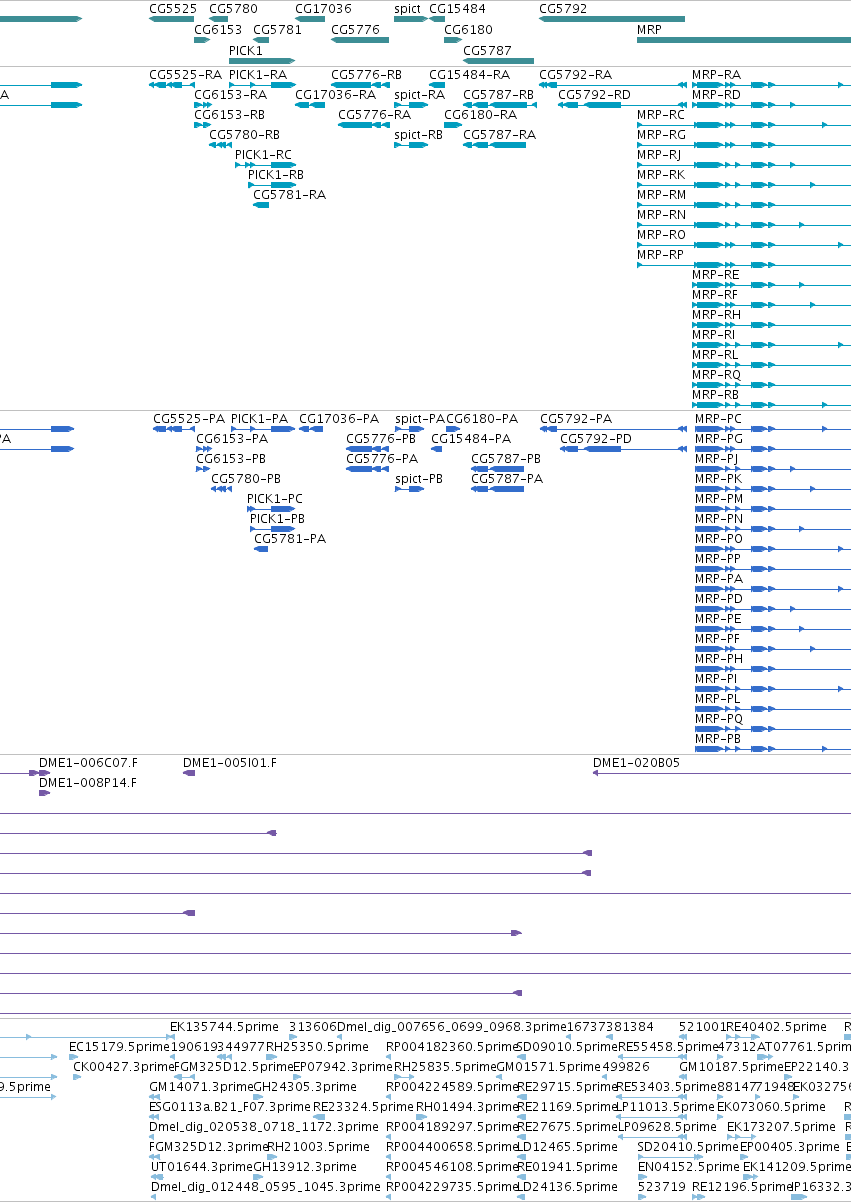Select transcript MRP-RQ
851x1202 pixels.
(716, 375)
